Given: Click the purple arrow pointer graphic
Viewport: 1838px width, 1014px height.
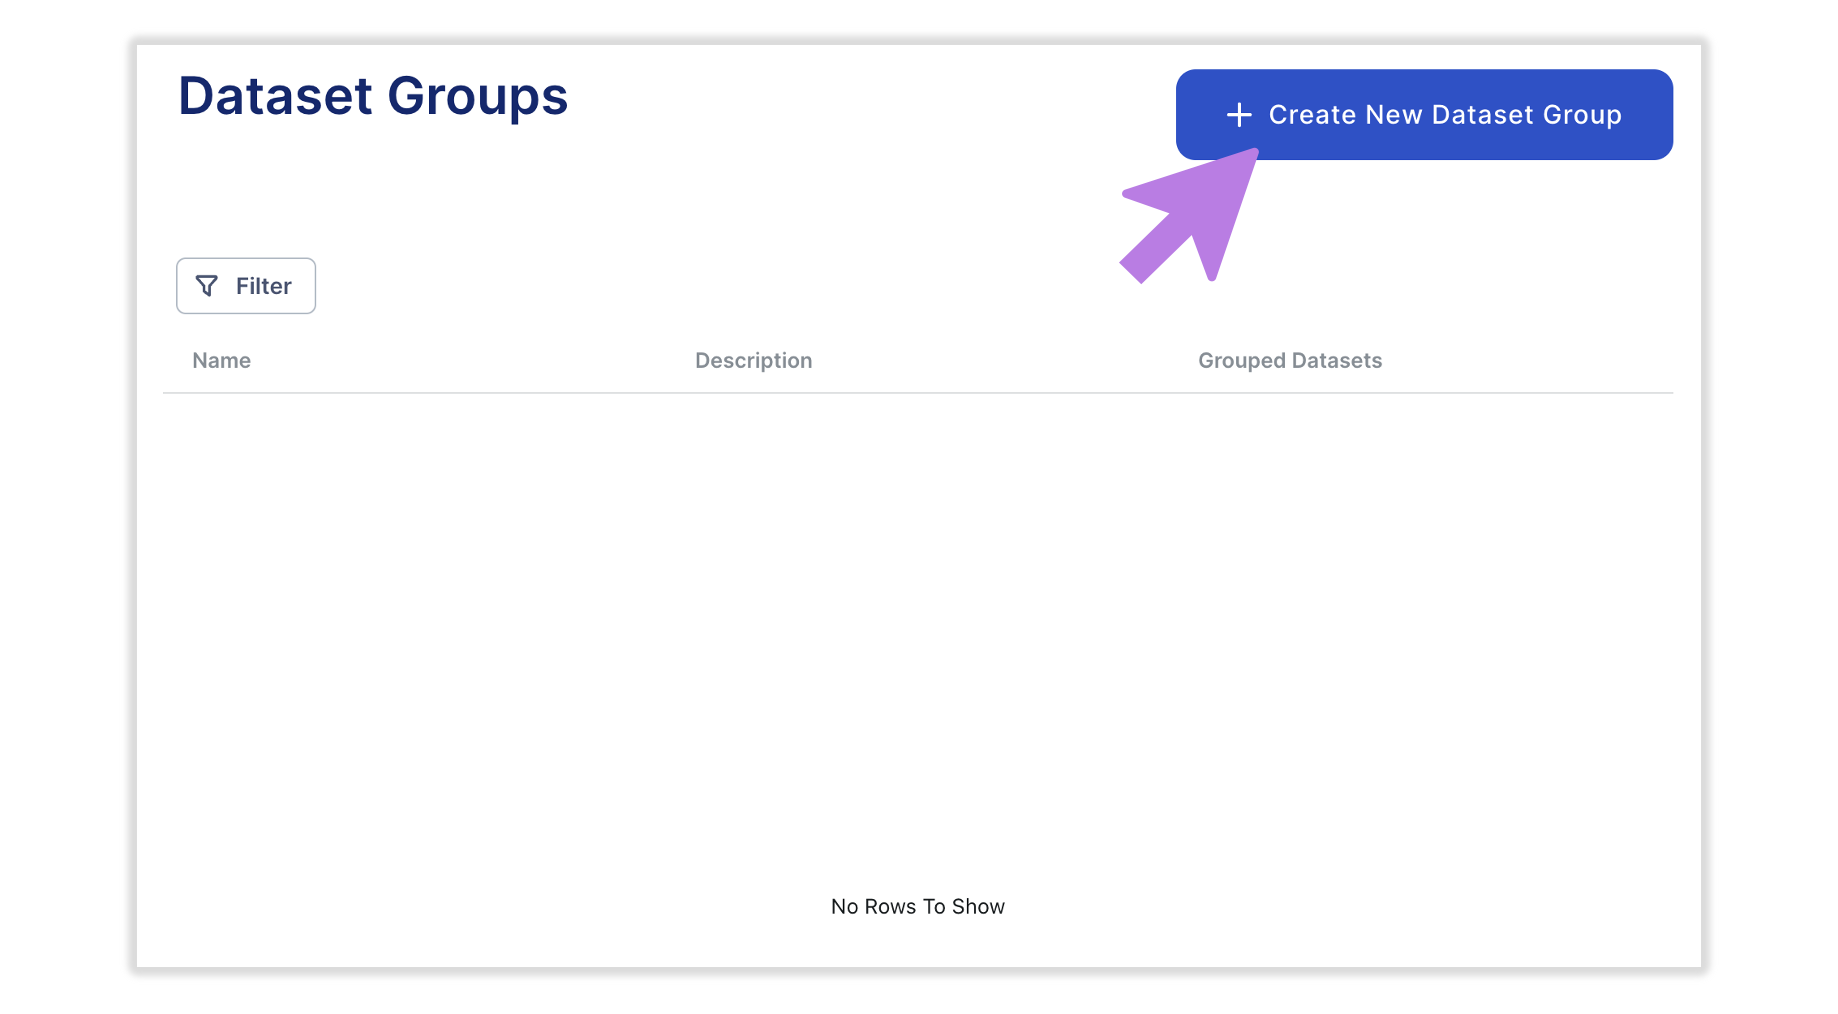Looking at the screenshot, I should [1189, 216].
